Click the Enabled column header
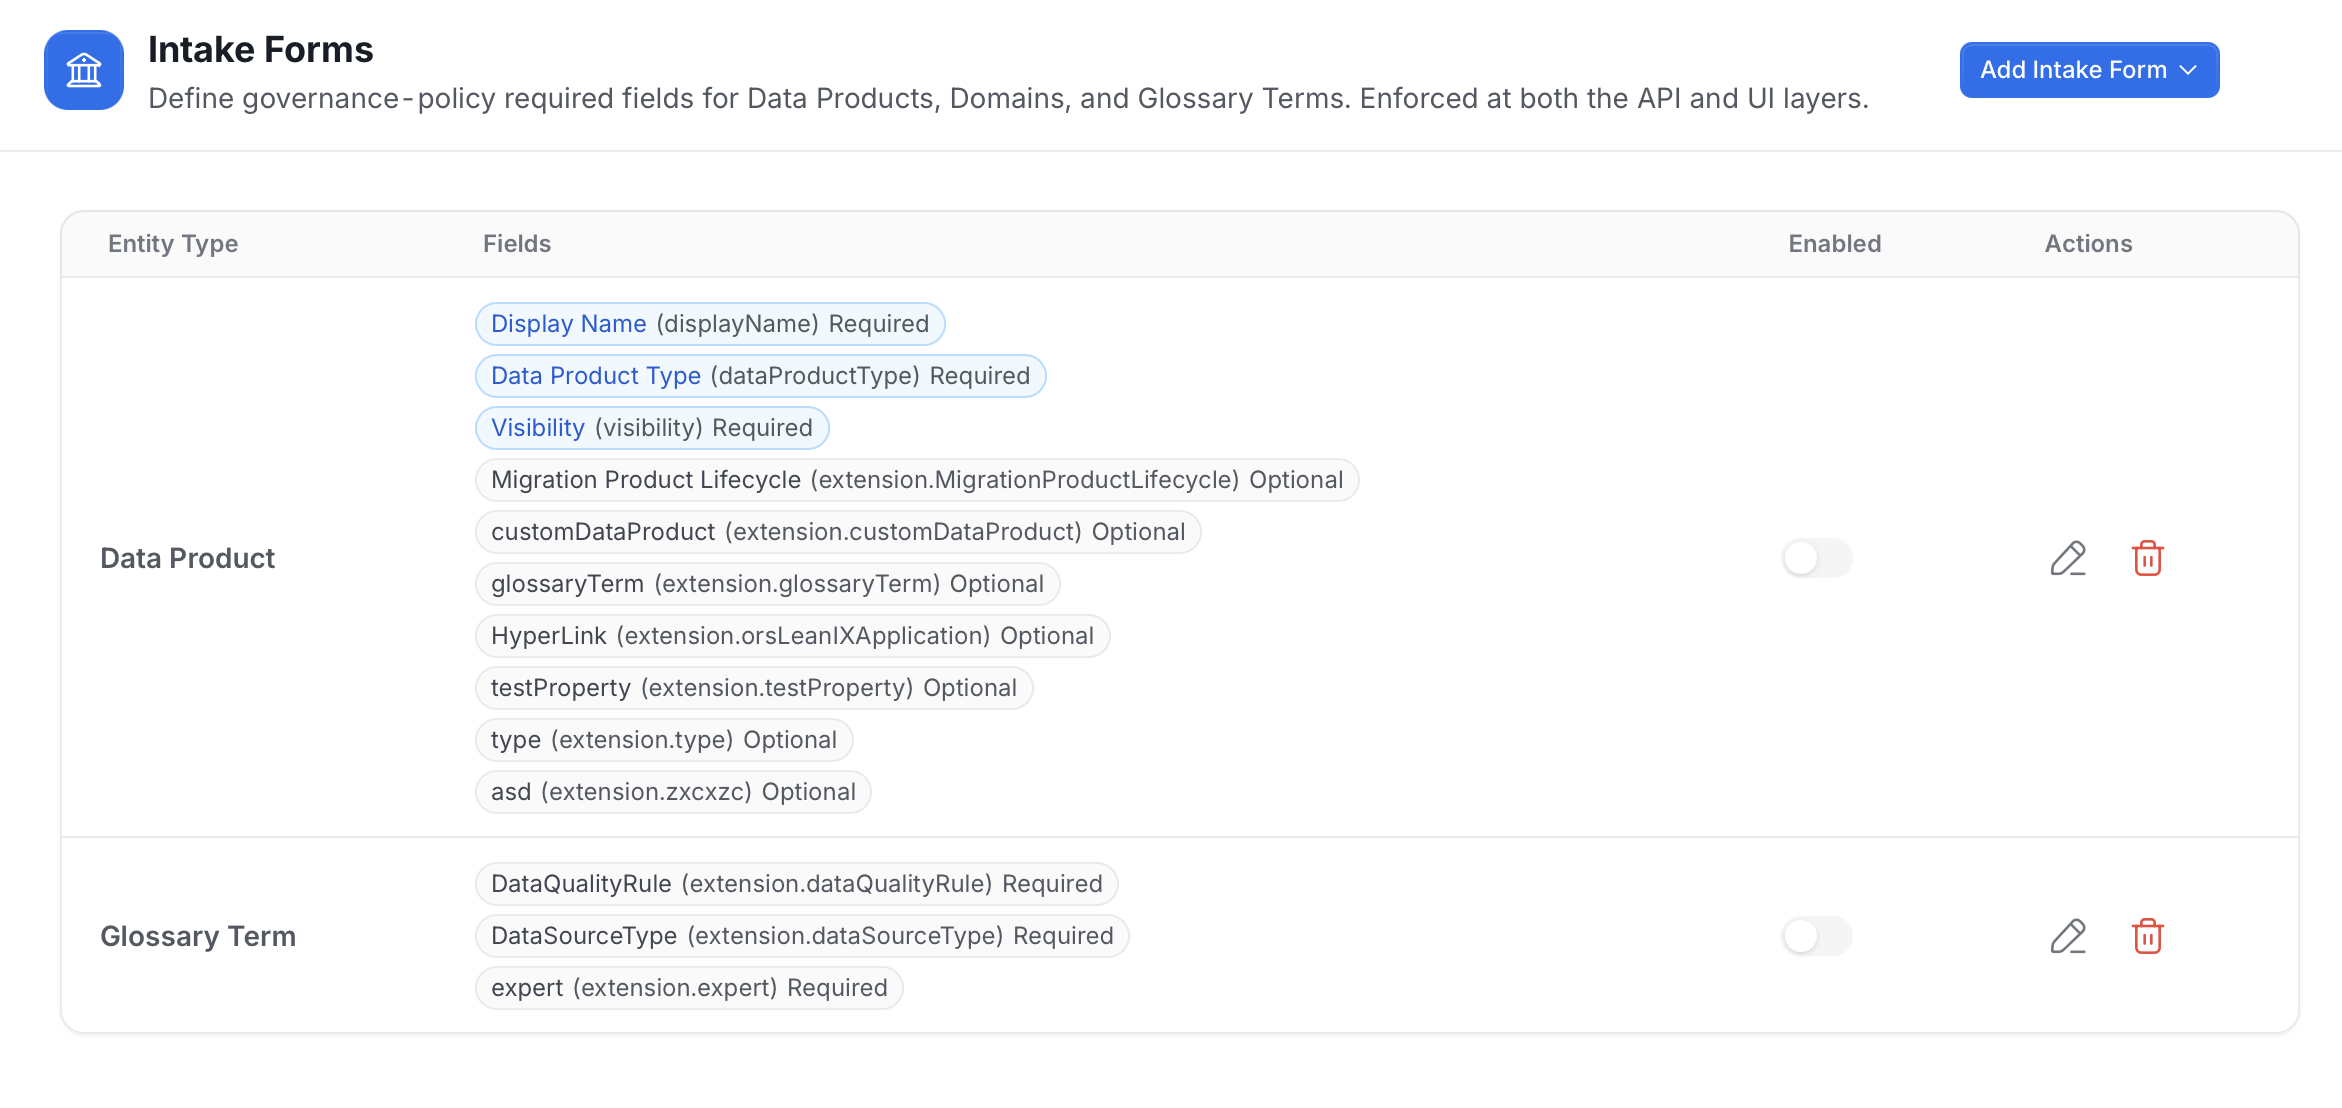Screen dimensions: 2342x1108 point(1835,244)
